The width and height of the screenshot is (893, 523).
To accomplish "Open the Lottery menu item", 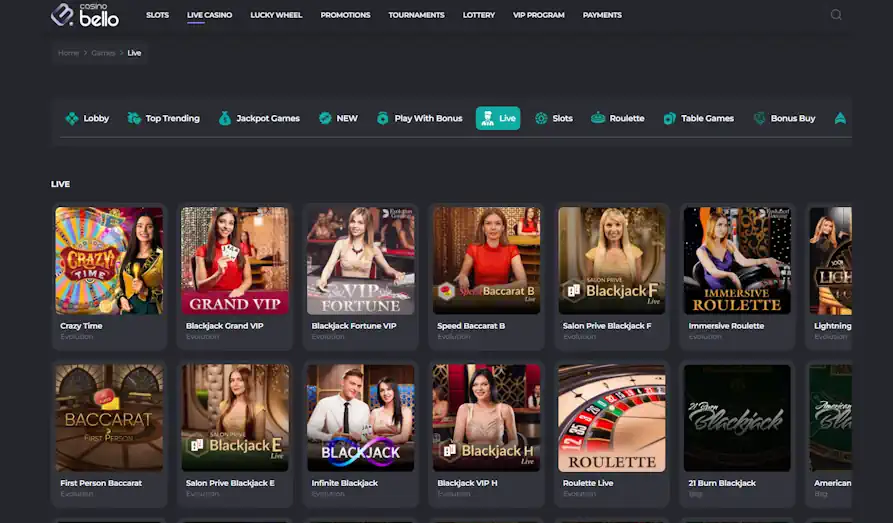I will 478,15.
